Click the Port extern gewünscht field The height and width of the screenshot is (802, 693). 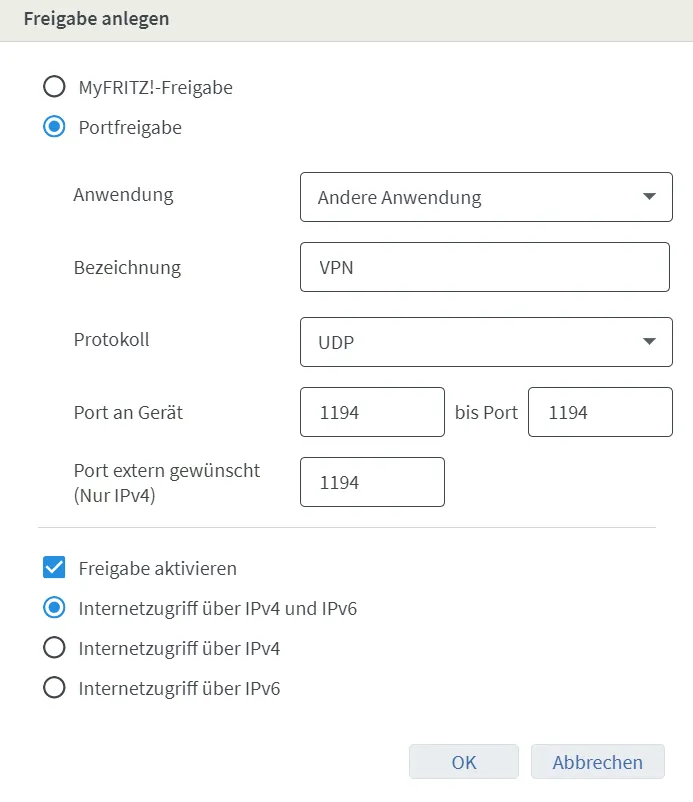tap(372, 482)
